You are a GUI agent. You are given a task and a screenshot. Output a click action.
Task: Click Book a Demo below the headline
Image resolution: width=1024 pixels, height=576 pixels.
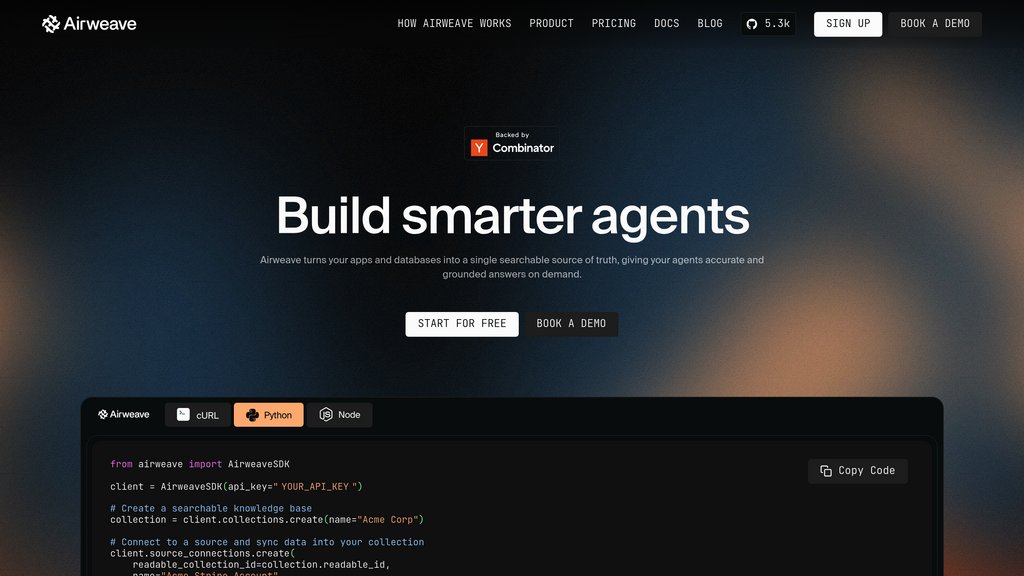pos(571,324)
